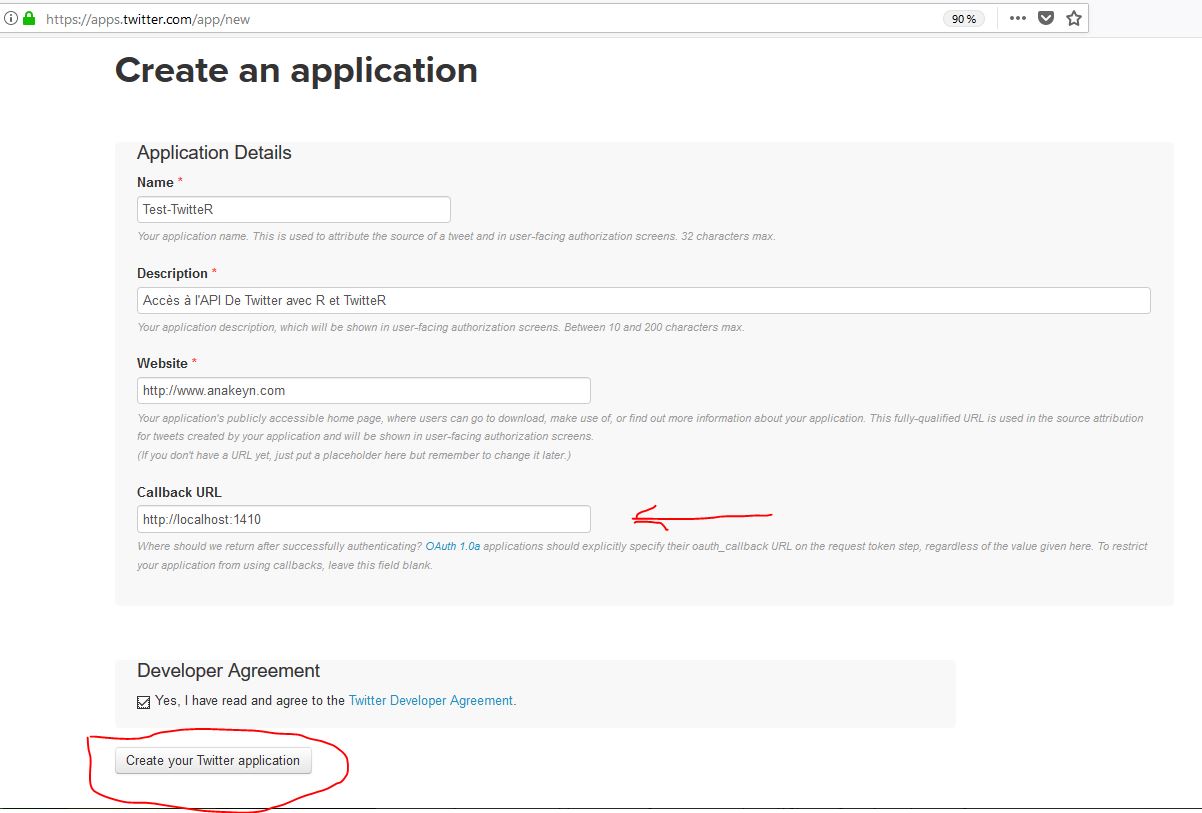The height and width of the screenshot is (813, 1202).
Task: Edit the Website field with anakeyn.com URL
Action: (364, 390)
